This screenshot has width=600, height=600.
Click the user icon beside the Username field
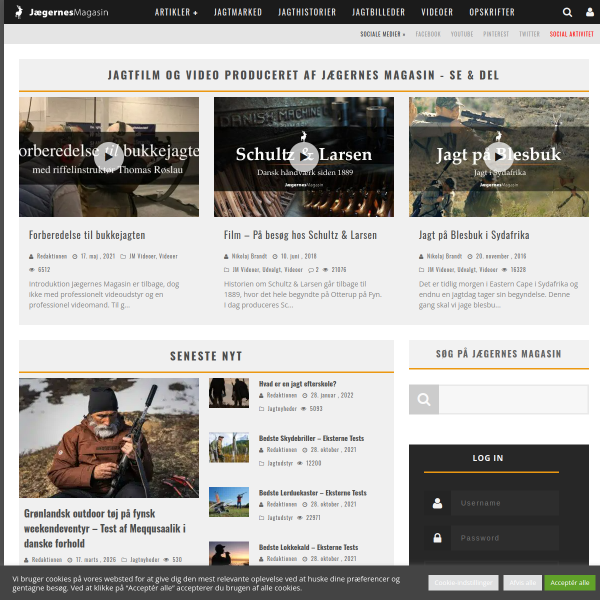437,503
